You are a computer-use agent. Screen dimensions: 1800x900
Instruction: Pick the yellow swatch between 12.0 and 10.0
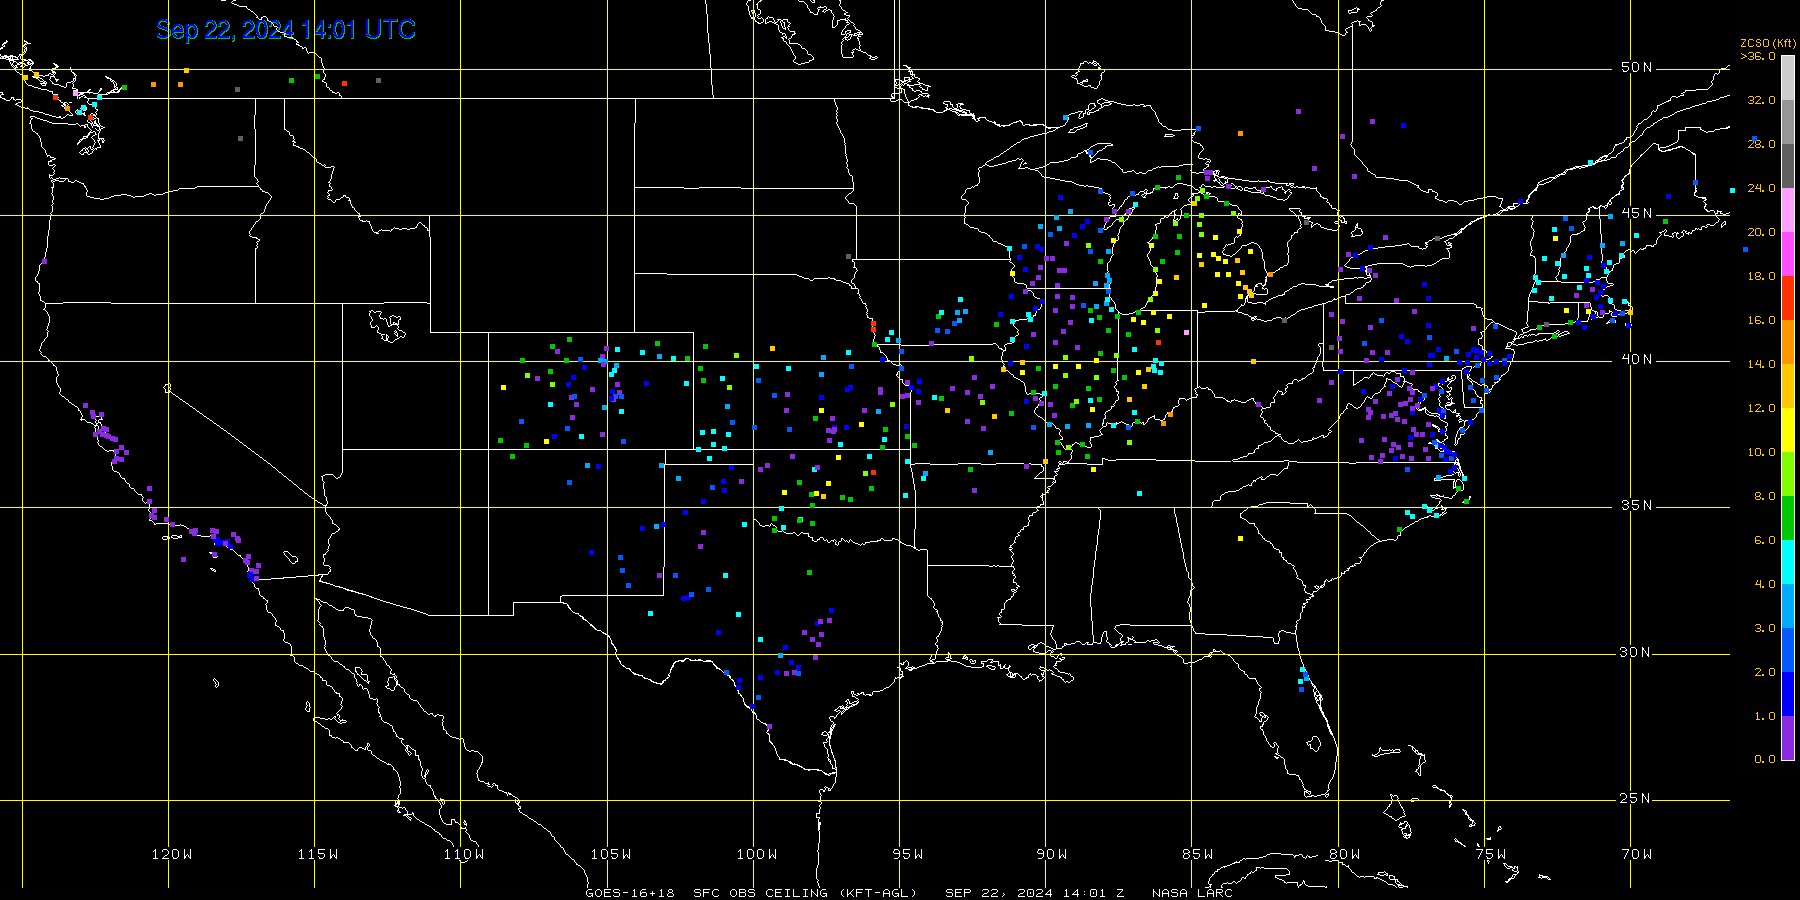pyautogui.click(x=1788, y=430)
